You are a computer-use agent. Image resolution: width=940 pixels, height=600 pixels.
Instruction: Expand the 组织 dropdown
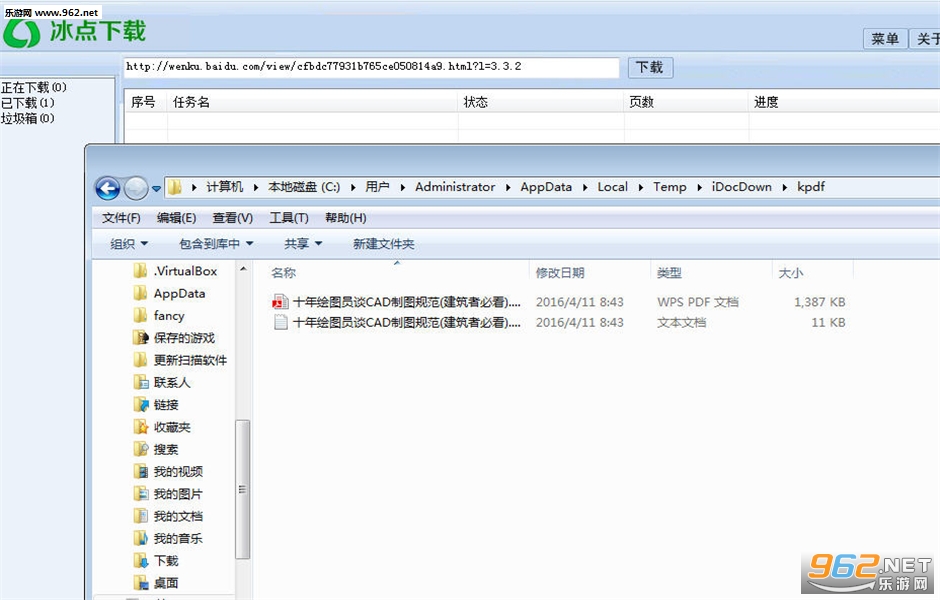pyautogui.click(x=129, y=244)
